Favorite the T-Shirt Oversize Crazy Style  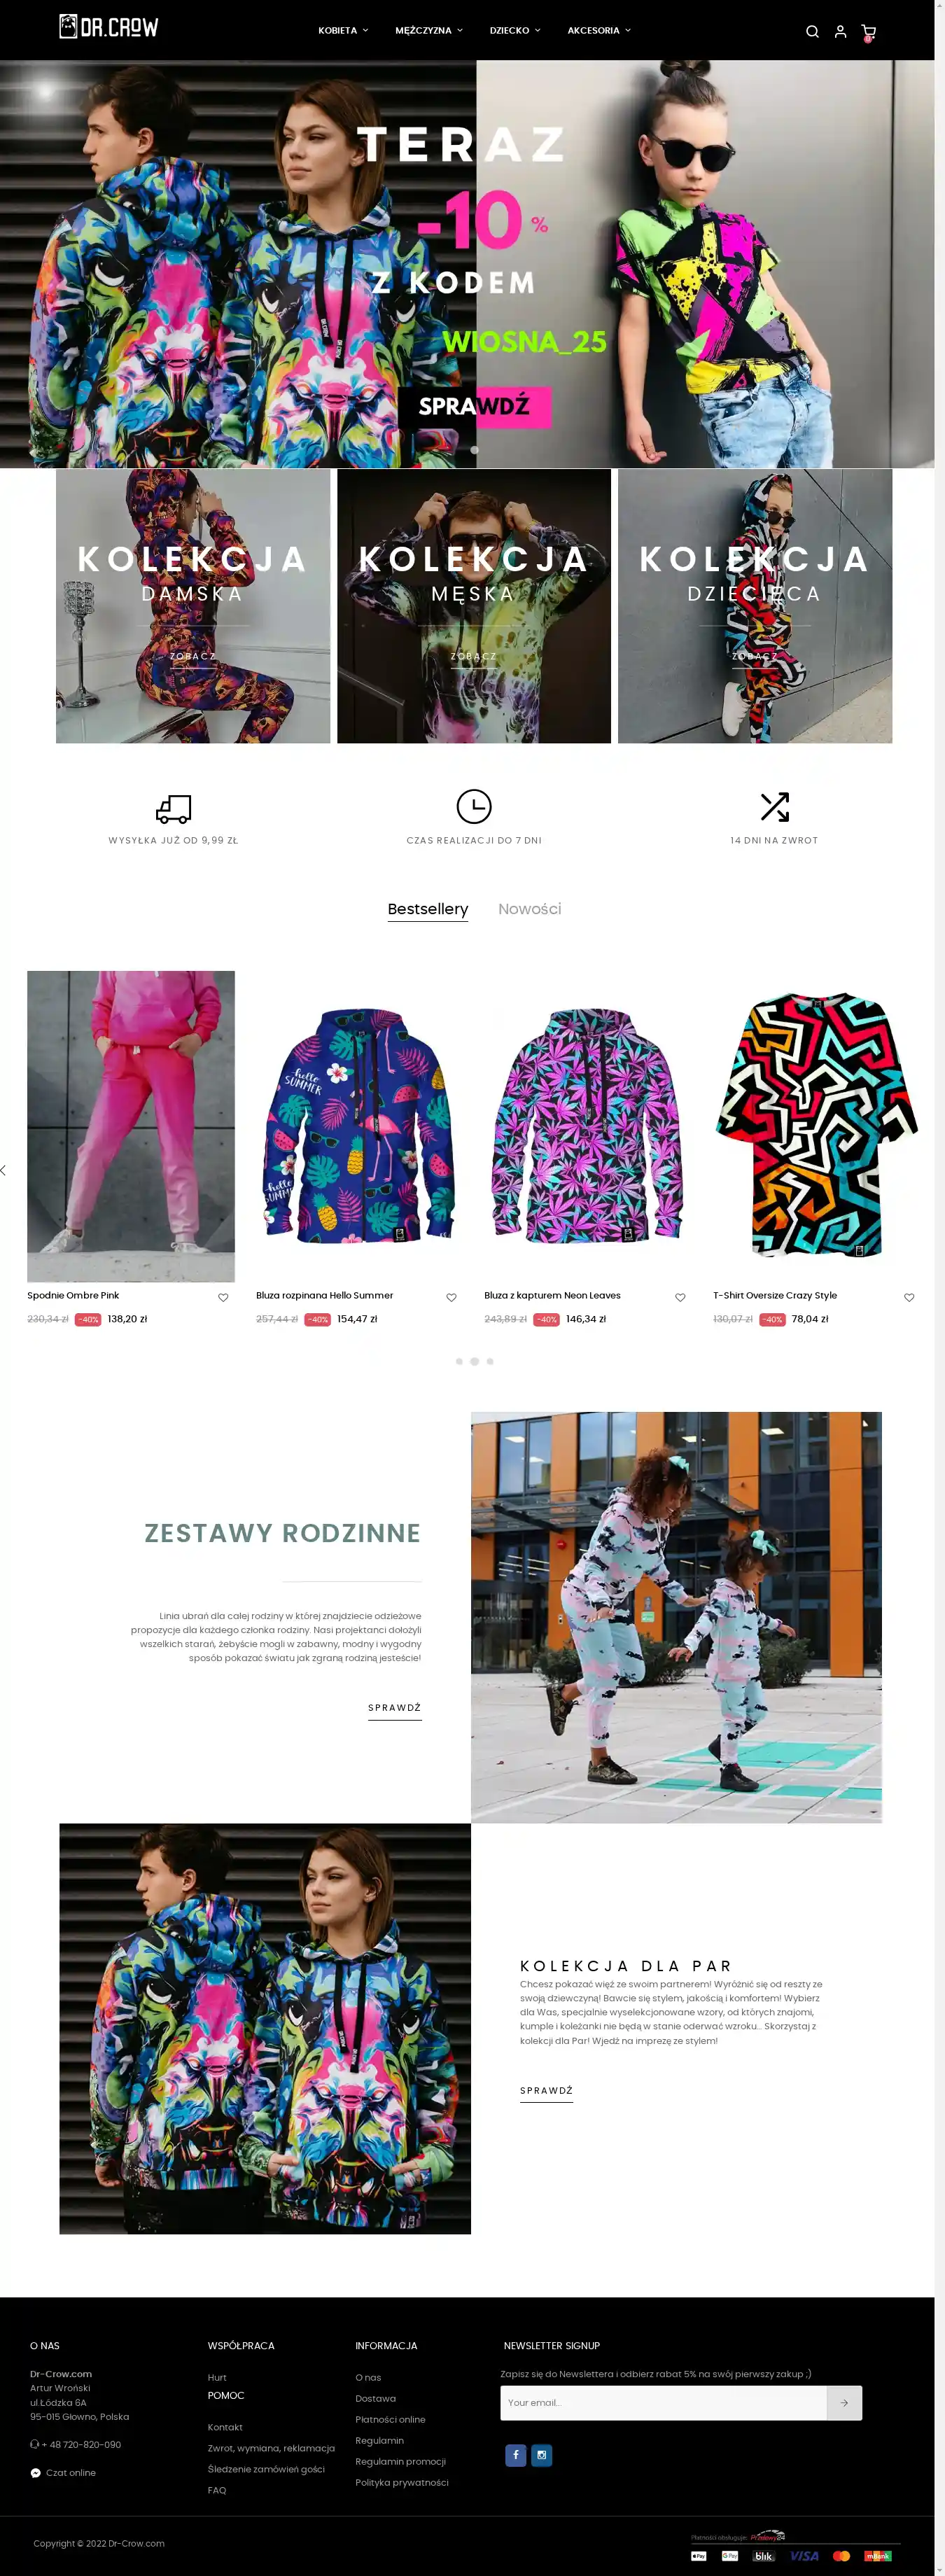point(909,1297)
